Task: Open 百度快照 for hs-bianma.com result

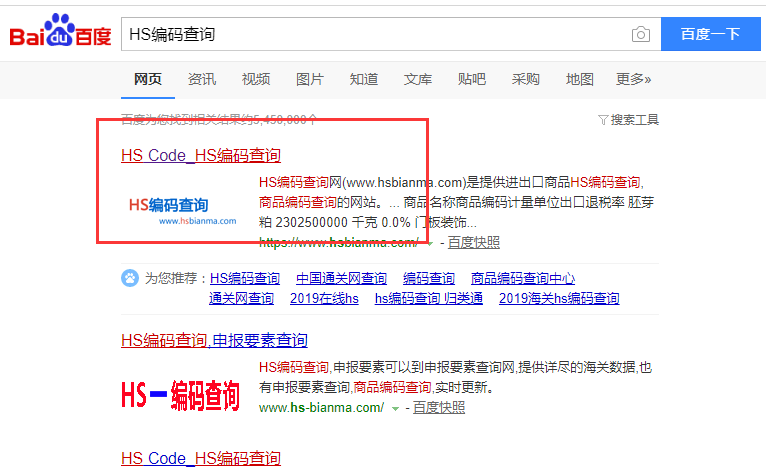Action: 439,407
